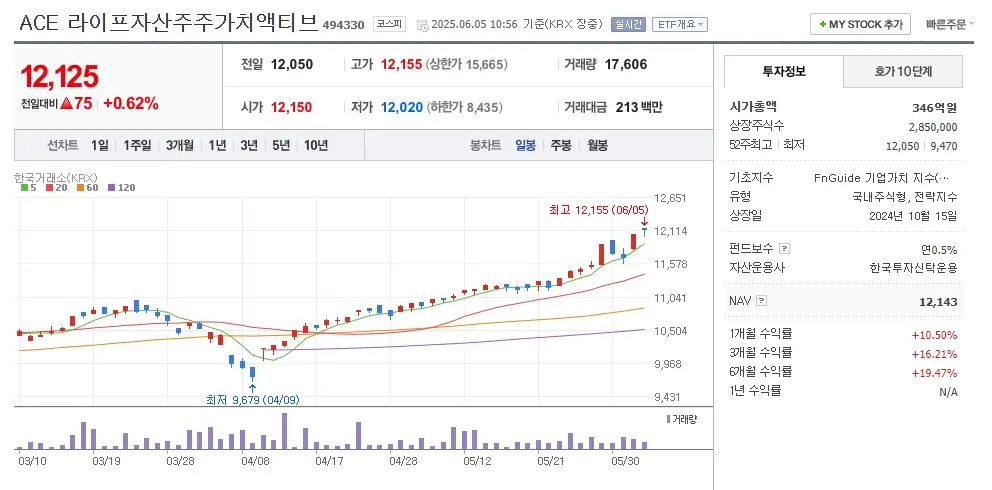The width and height of the screenshot is (992, 490).
Task: Switch to the 주봉 weekly candle chart
Action: (560, 145)
